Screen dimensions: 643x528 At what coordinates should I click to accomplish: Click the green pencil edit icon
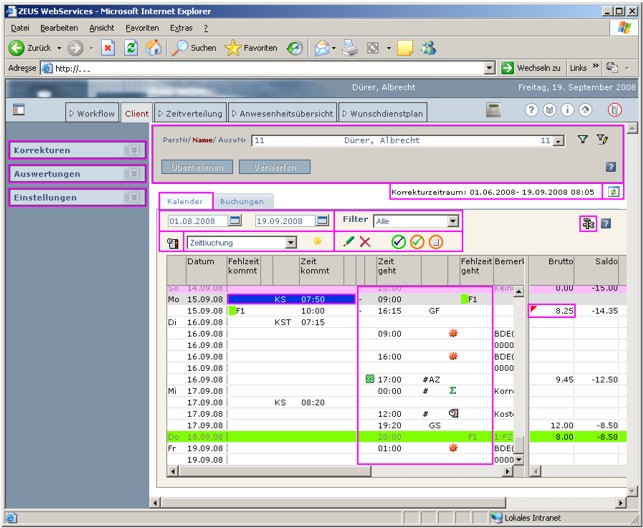tap(348, 241)
